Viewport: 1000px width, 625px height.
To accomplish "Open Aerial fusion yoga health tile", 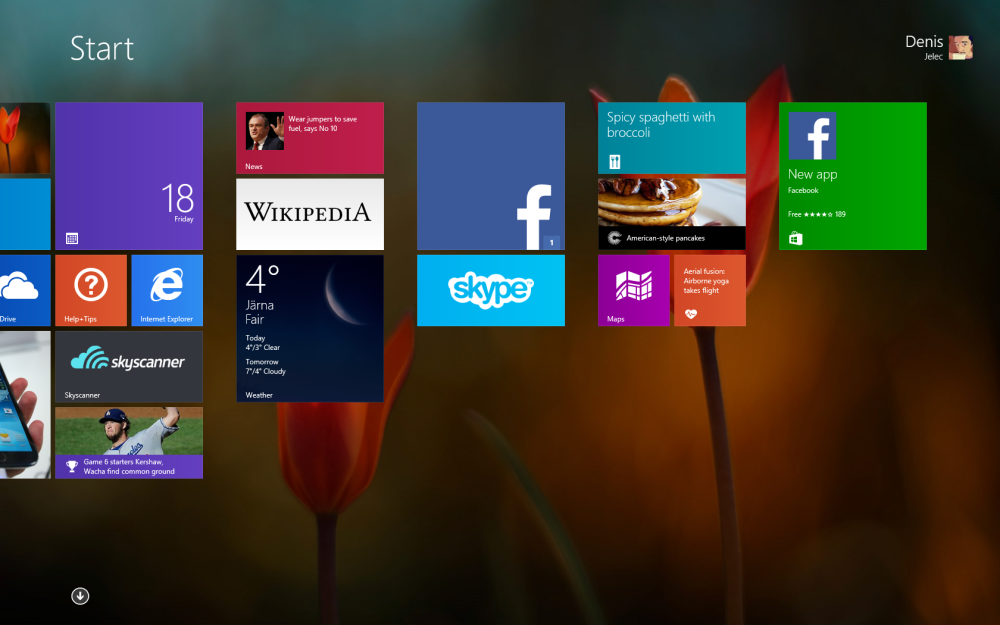I will pos(709,290).
